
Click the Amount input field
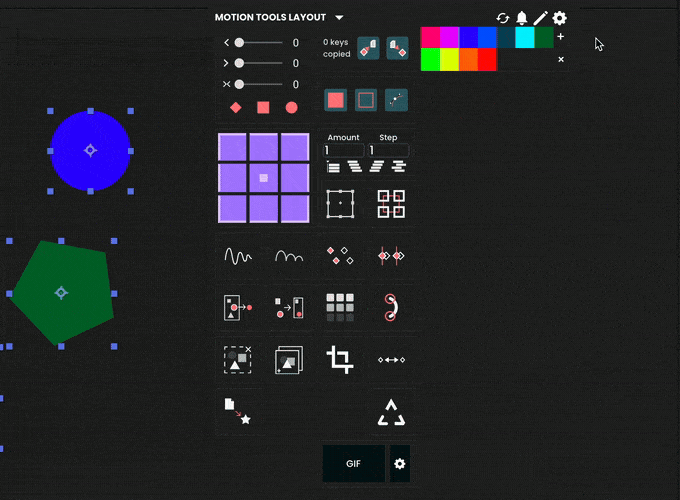(343, 150)
